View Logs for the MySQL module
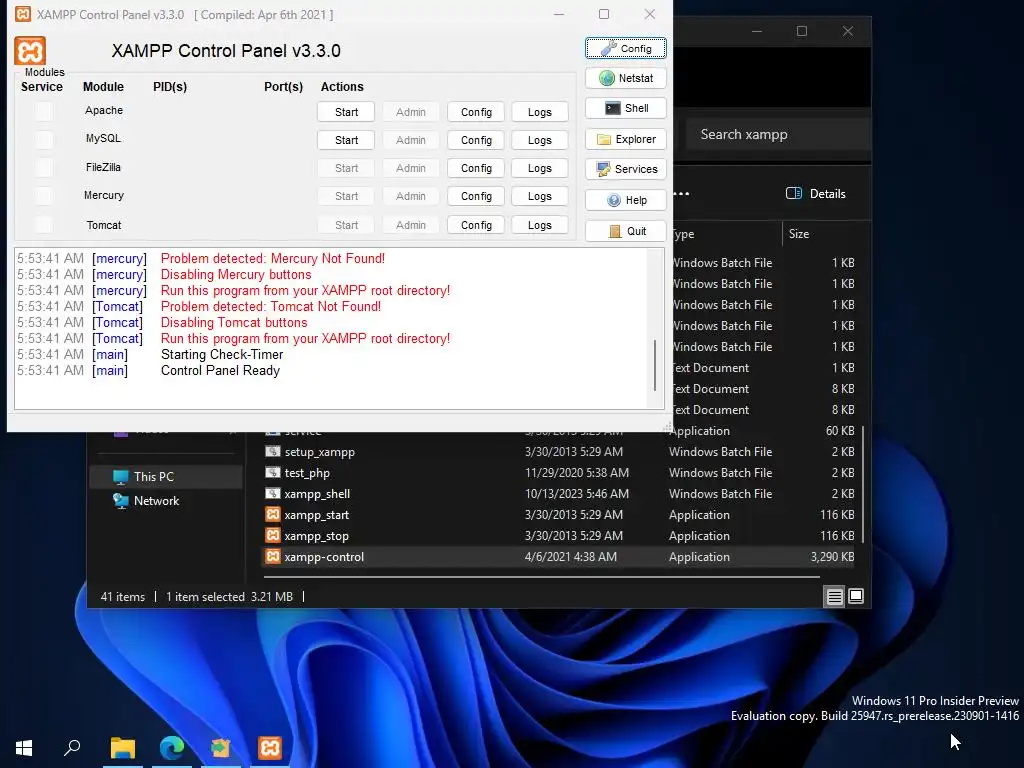1024x768 pixels. click(539, 140)
